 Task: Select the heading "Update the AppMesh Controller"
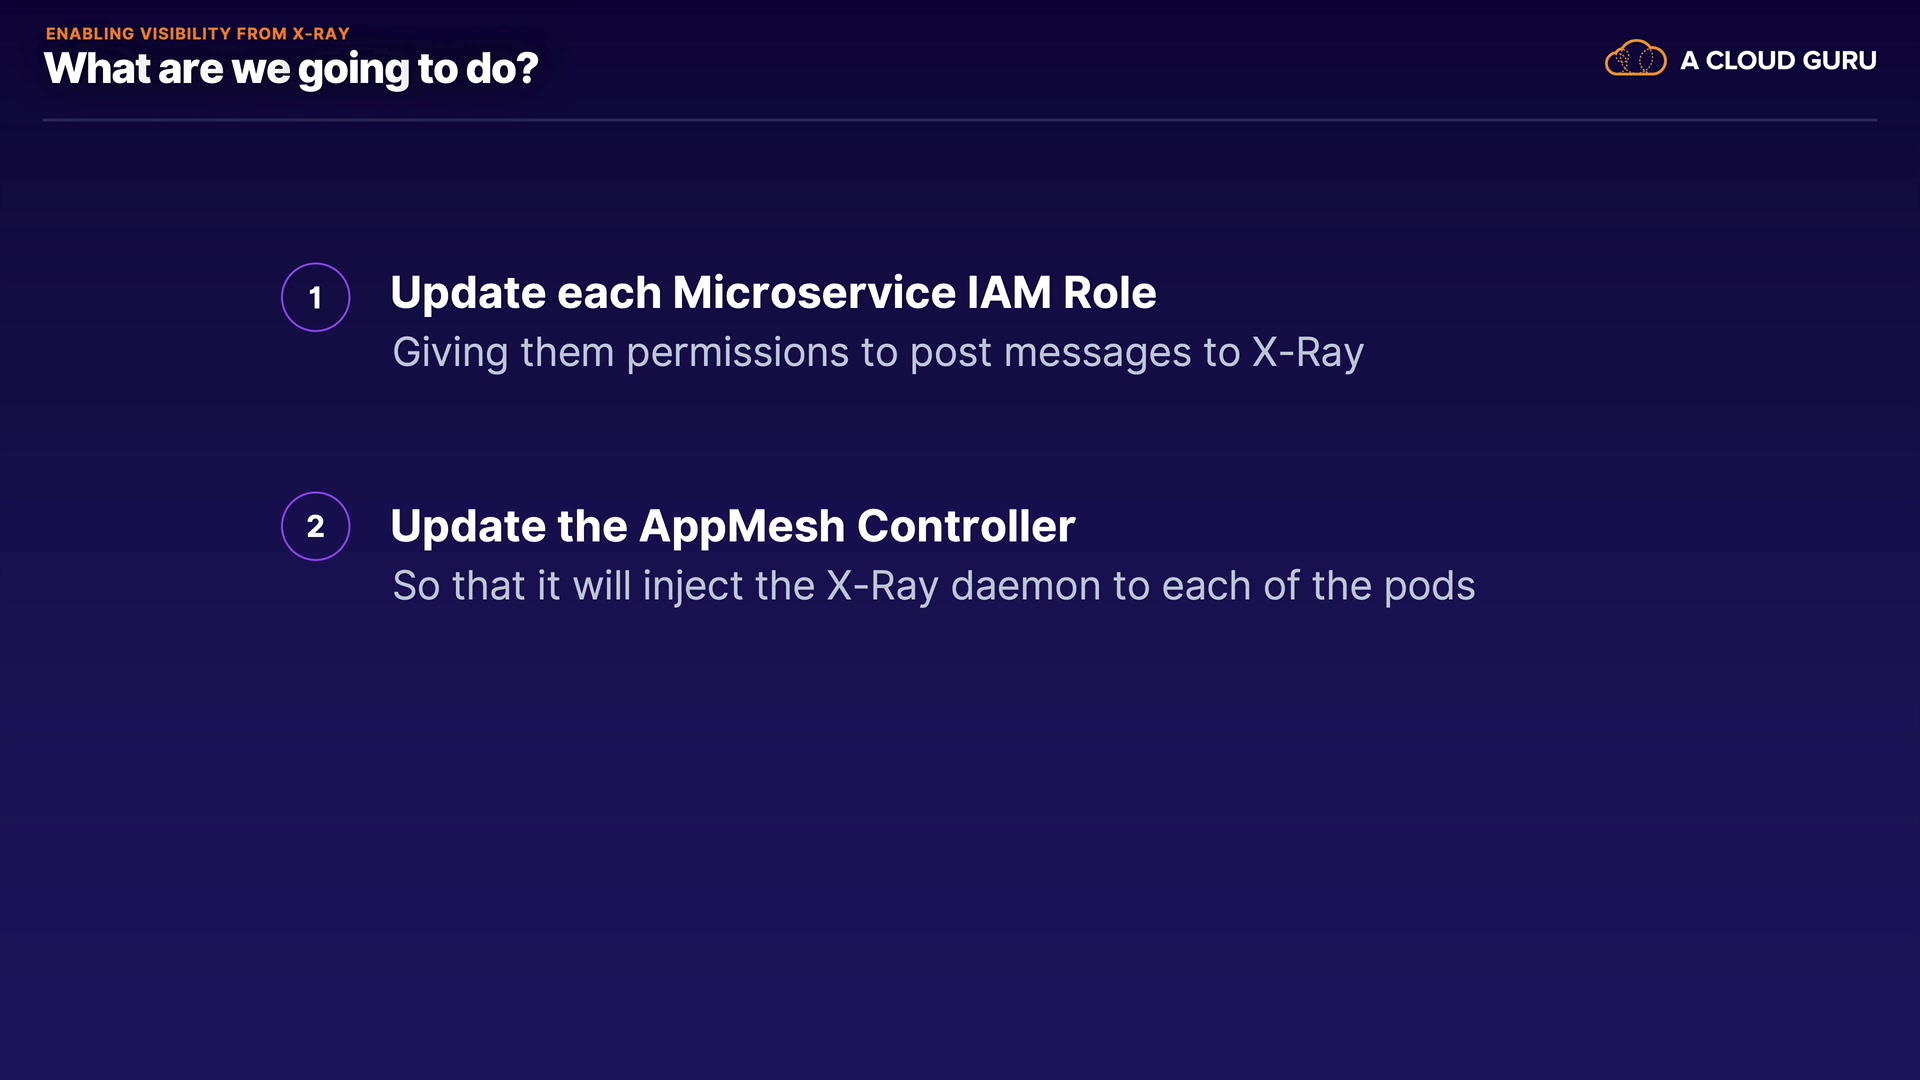click(x=732, y=526)
